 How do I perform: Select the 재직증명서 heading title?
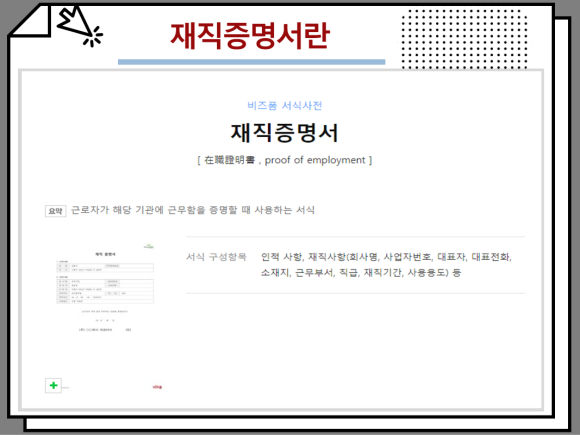coord(284,133)
